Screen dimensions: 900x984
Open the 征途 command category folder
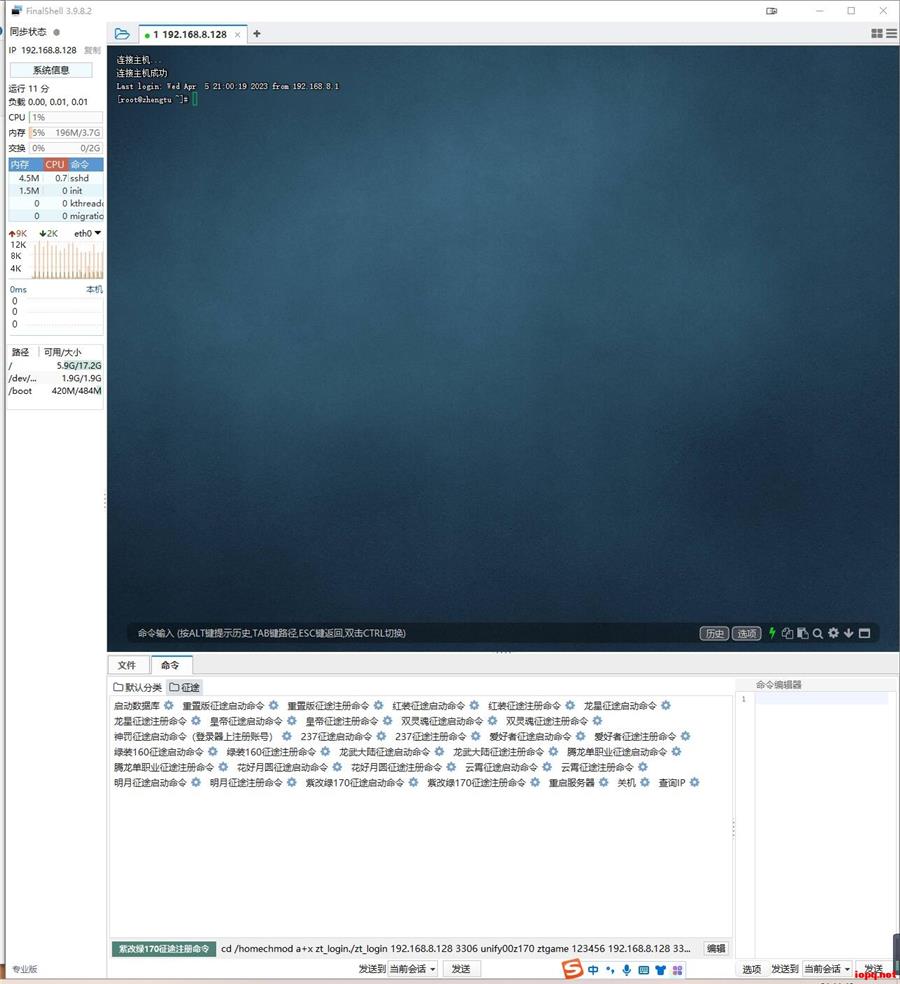click(185, 688)
